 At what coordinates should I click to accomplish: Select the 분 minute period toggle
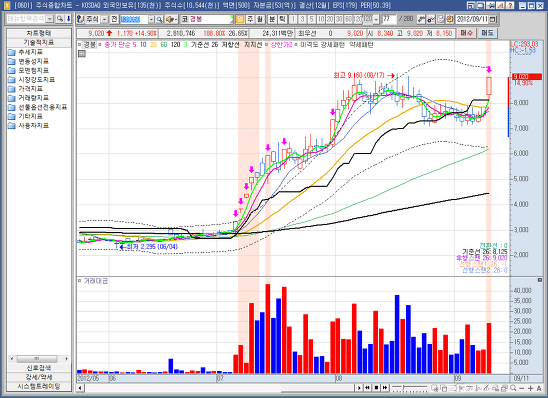272,19
